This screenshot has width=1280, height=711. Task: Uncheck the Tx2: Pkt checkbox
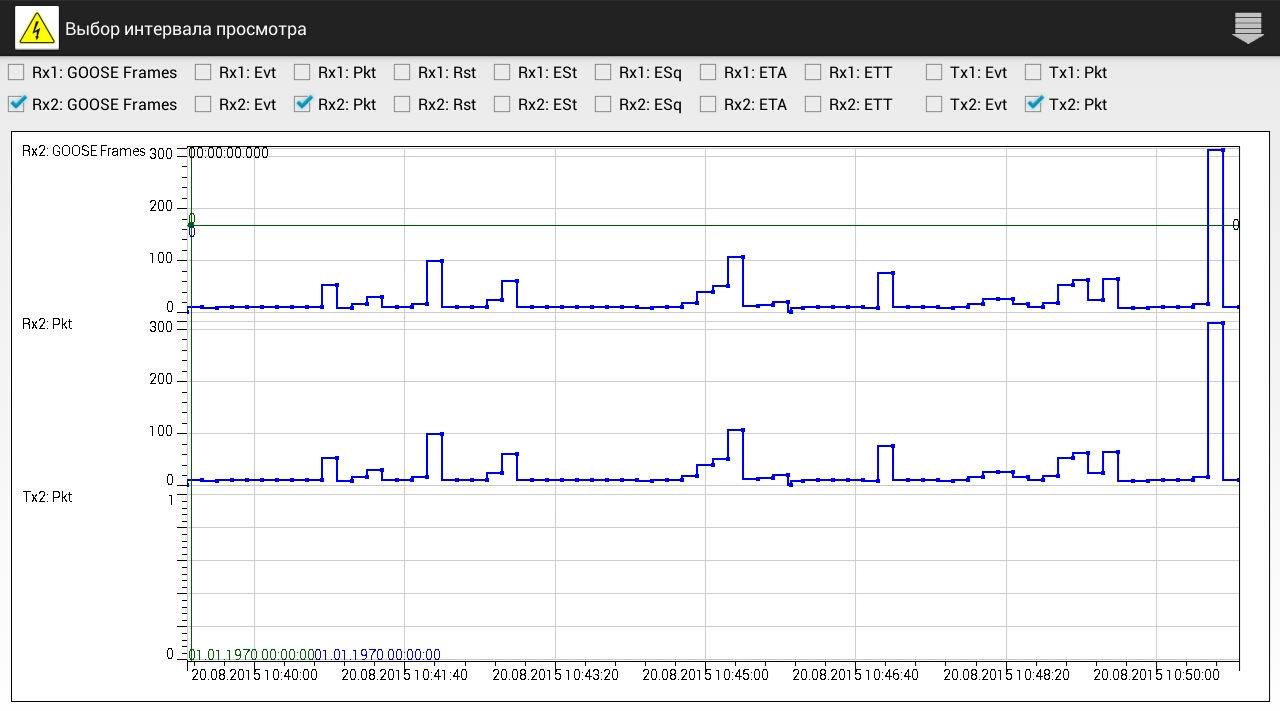1034,104
